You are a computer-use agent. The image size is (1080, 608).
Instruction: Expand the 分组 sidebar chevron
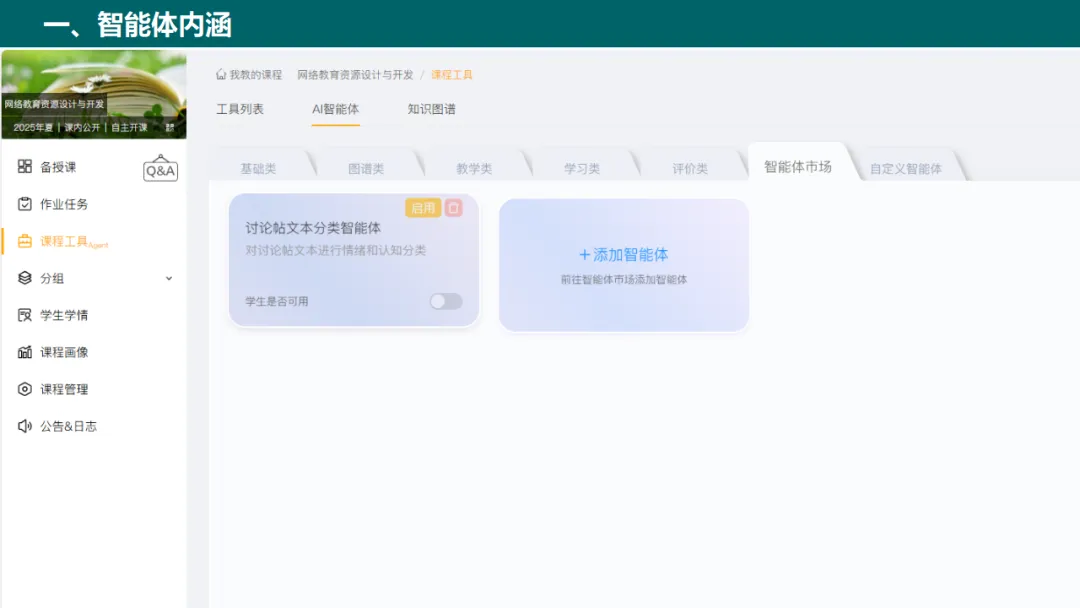[169, 278]
